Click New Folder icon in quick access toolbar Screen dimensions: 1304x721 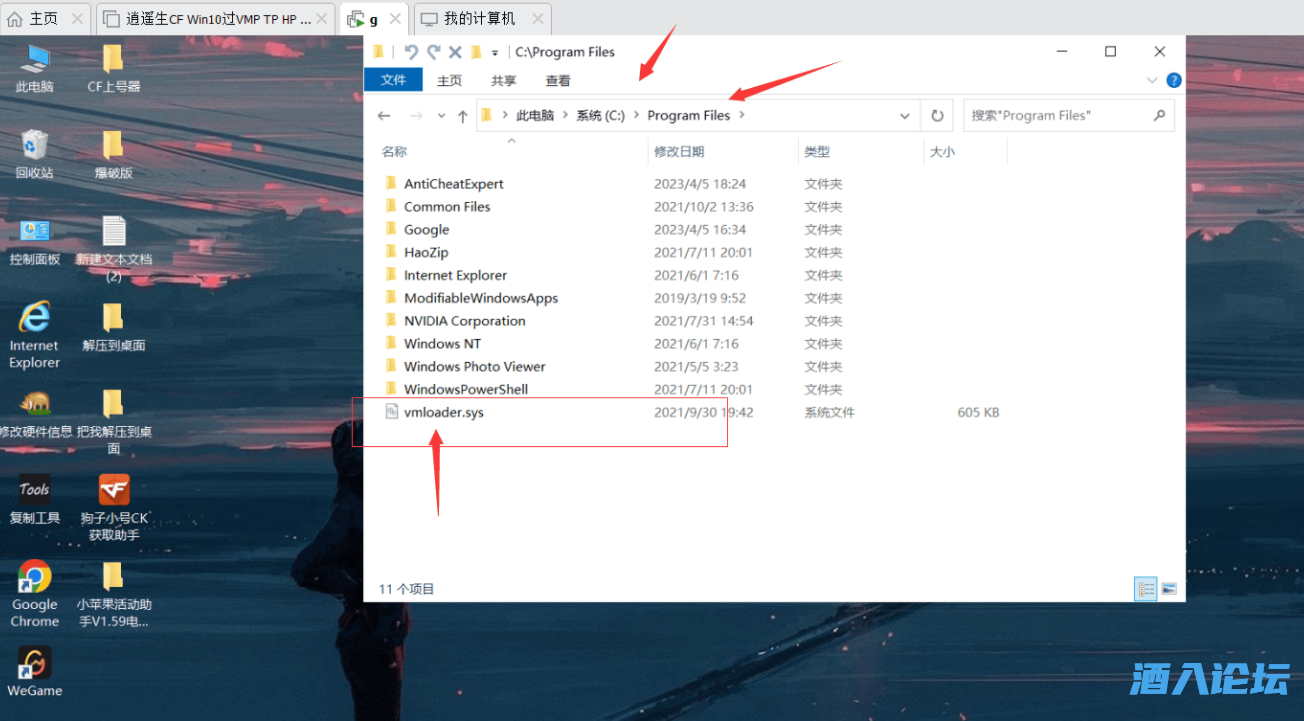pyautogui.click(x=476, y=52)
